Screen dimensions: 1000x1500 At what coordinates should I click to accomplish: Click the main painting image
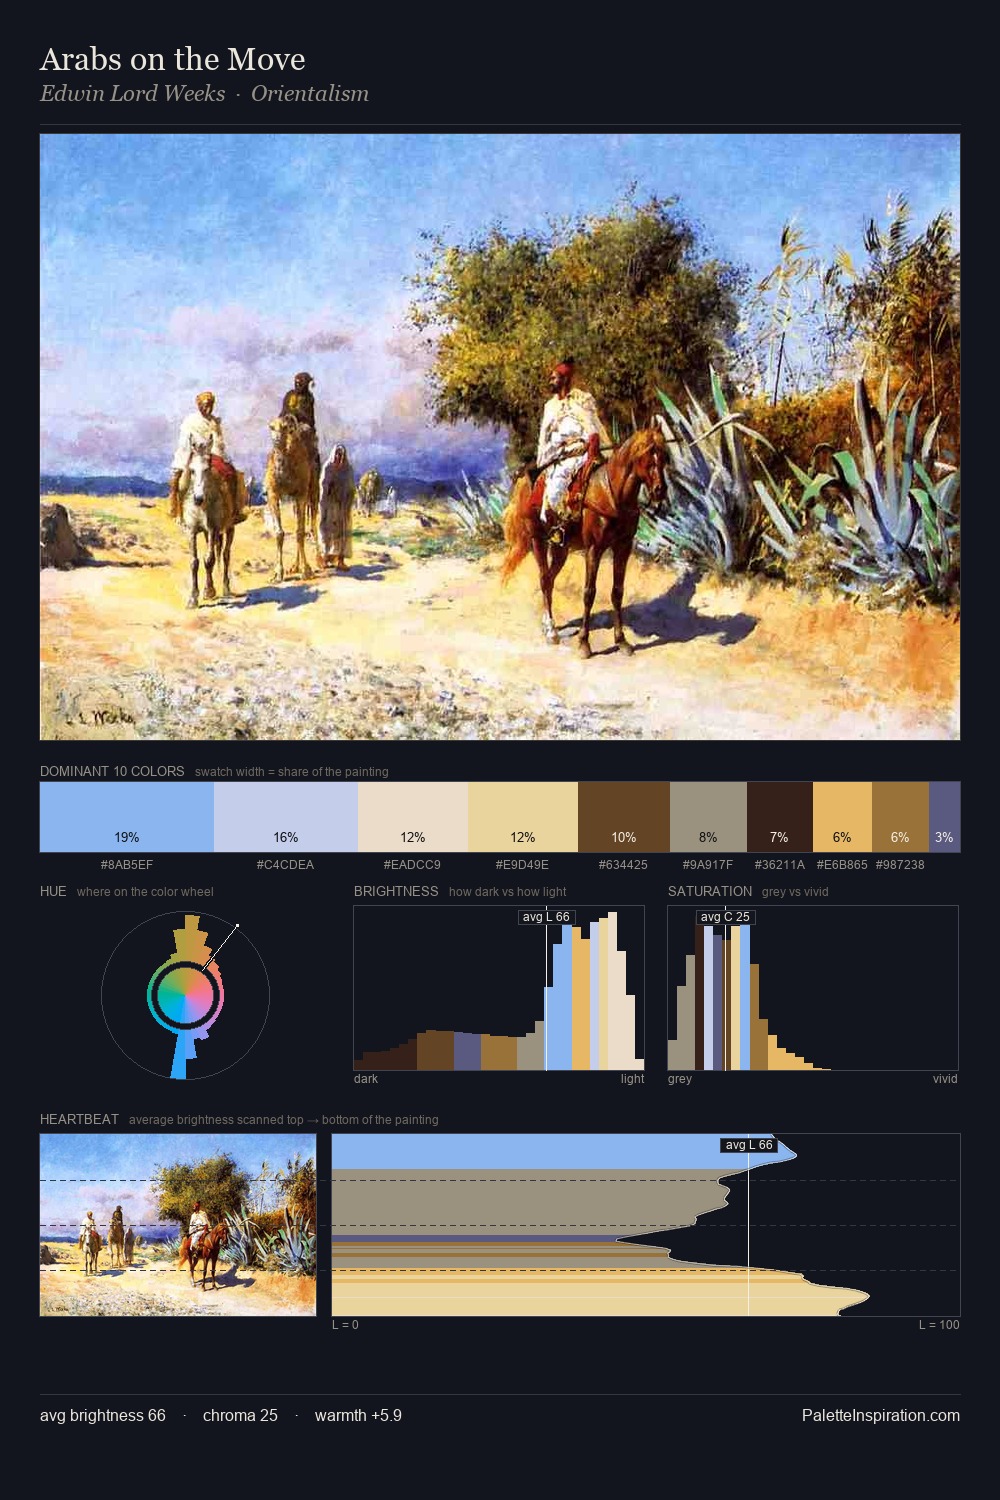pyautogui.click(x=500, y=437)
